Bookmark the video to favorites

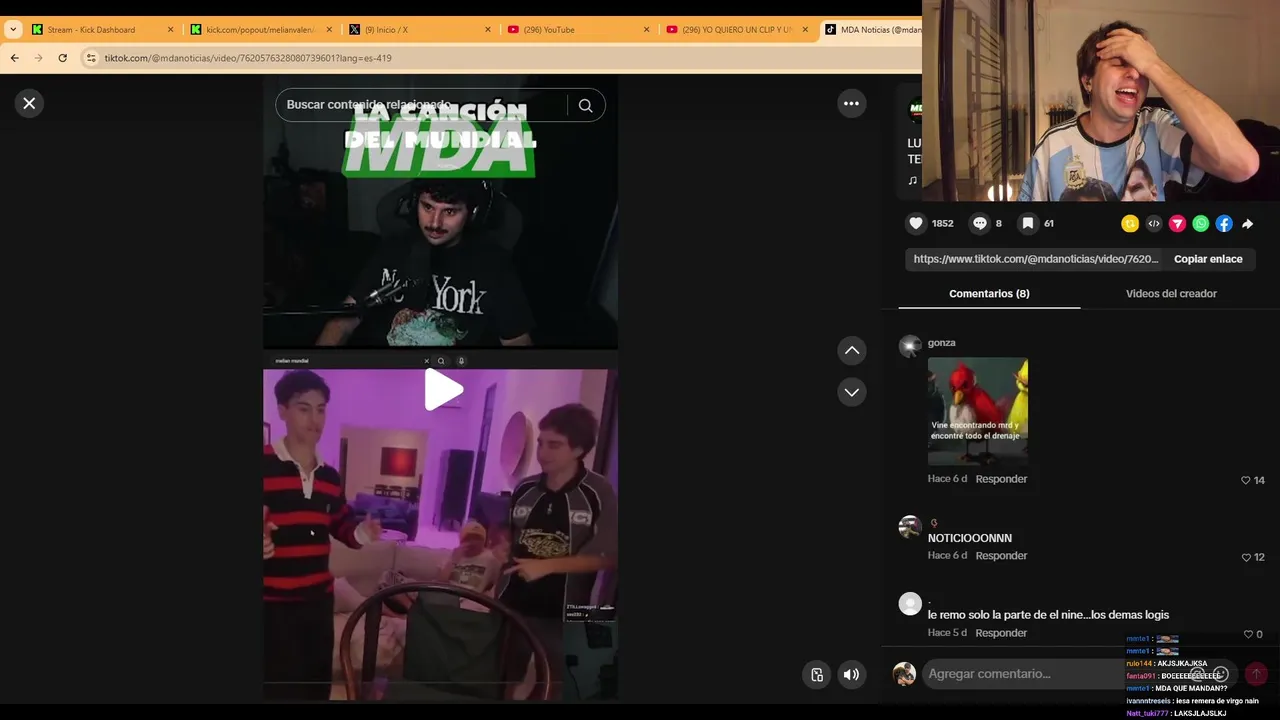pos(1027,223)
